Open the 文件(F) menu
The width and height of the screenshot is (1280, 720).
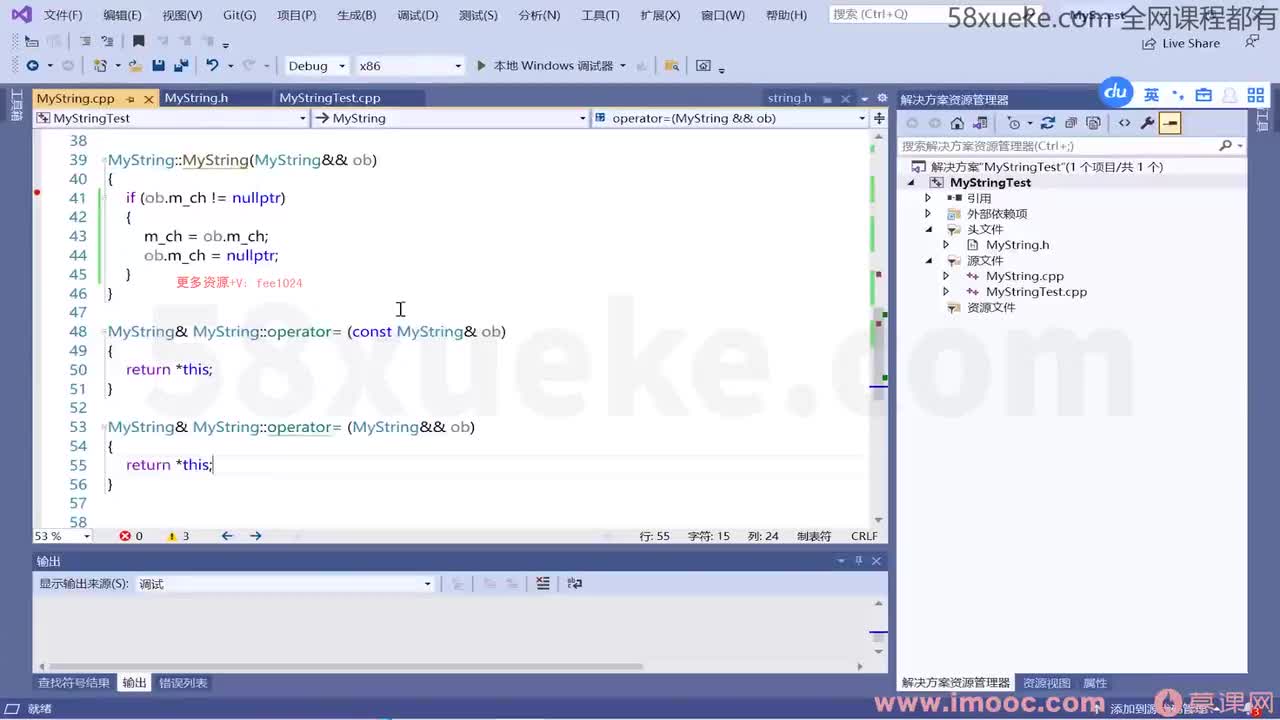point(63,15)
